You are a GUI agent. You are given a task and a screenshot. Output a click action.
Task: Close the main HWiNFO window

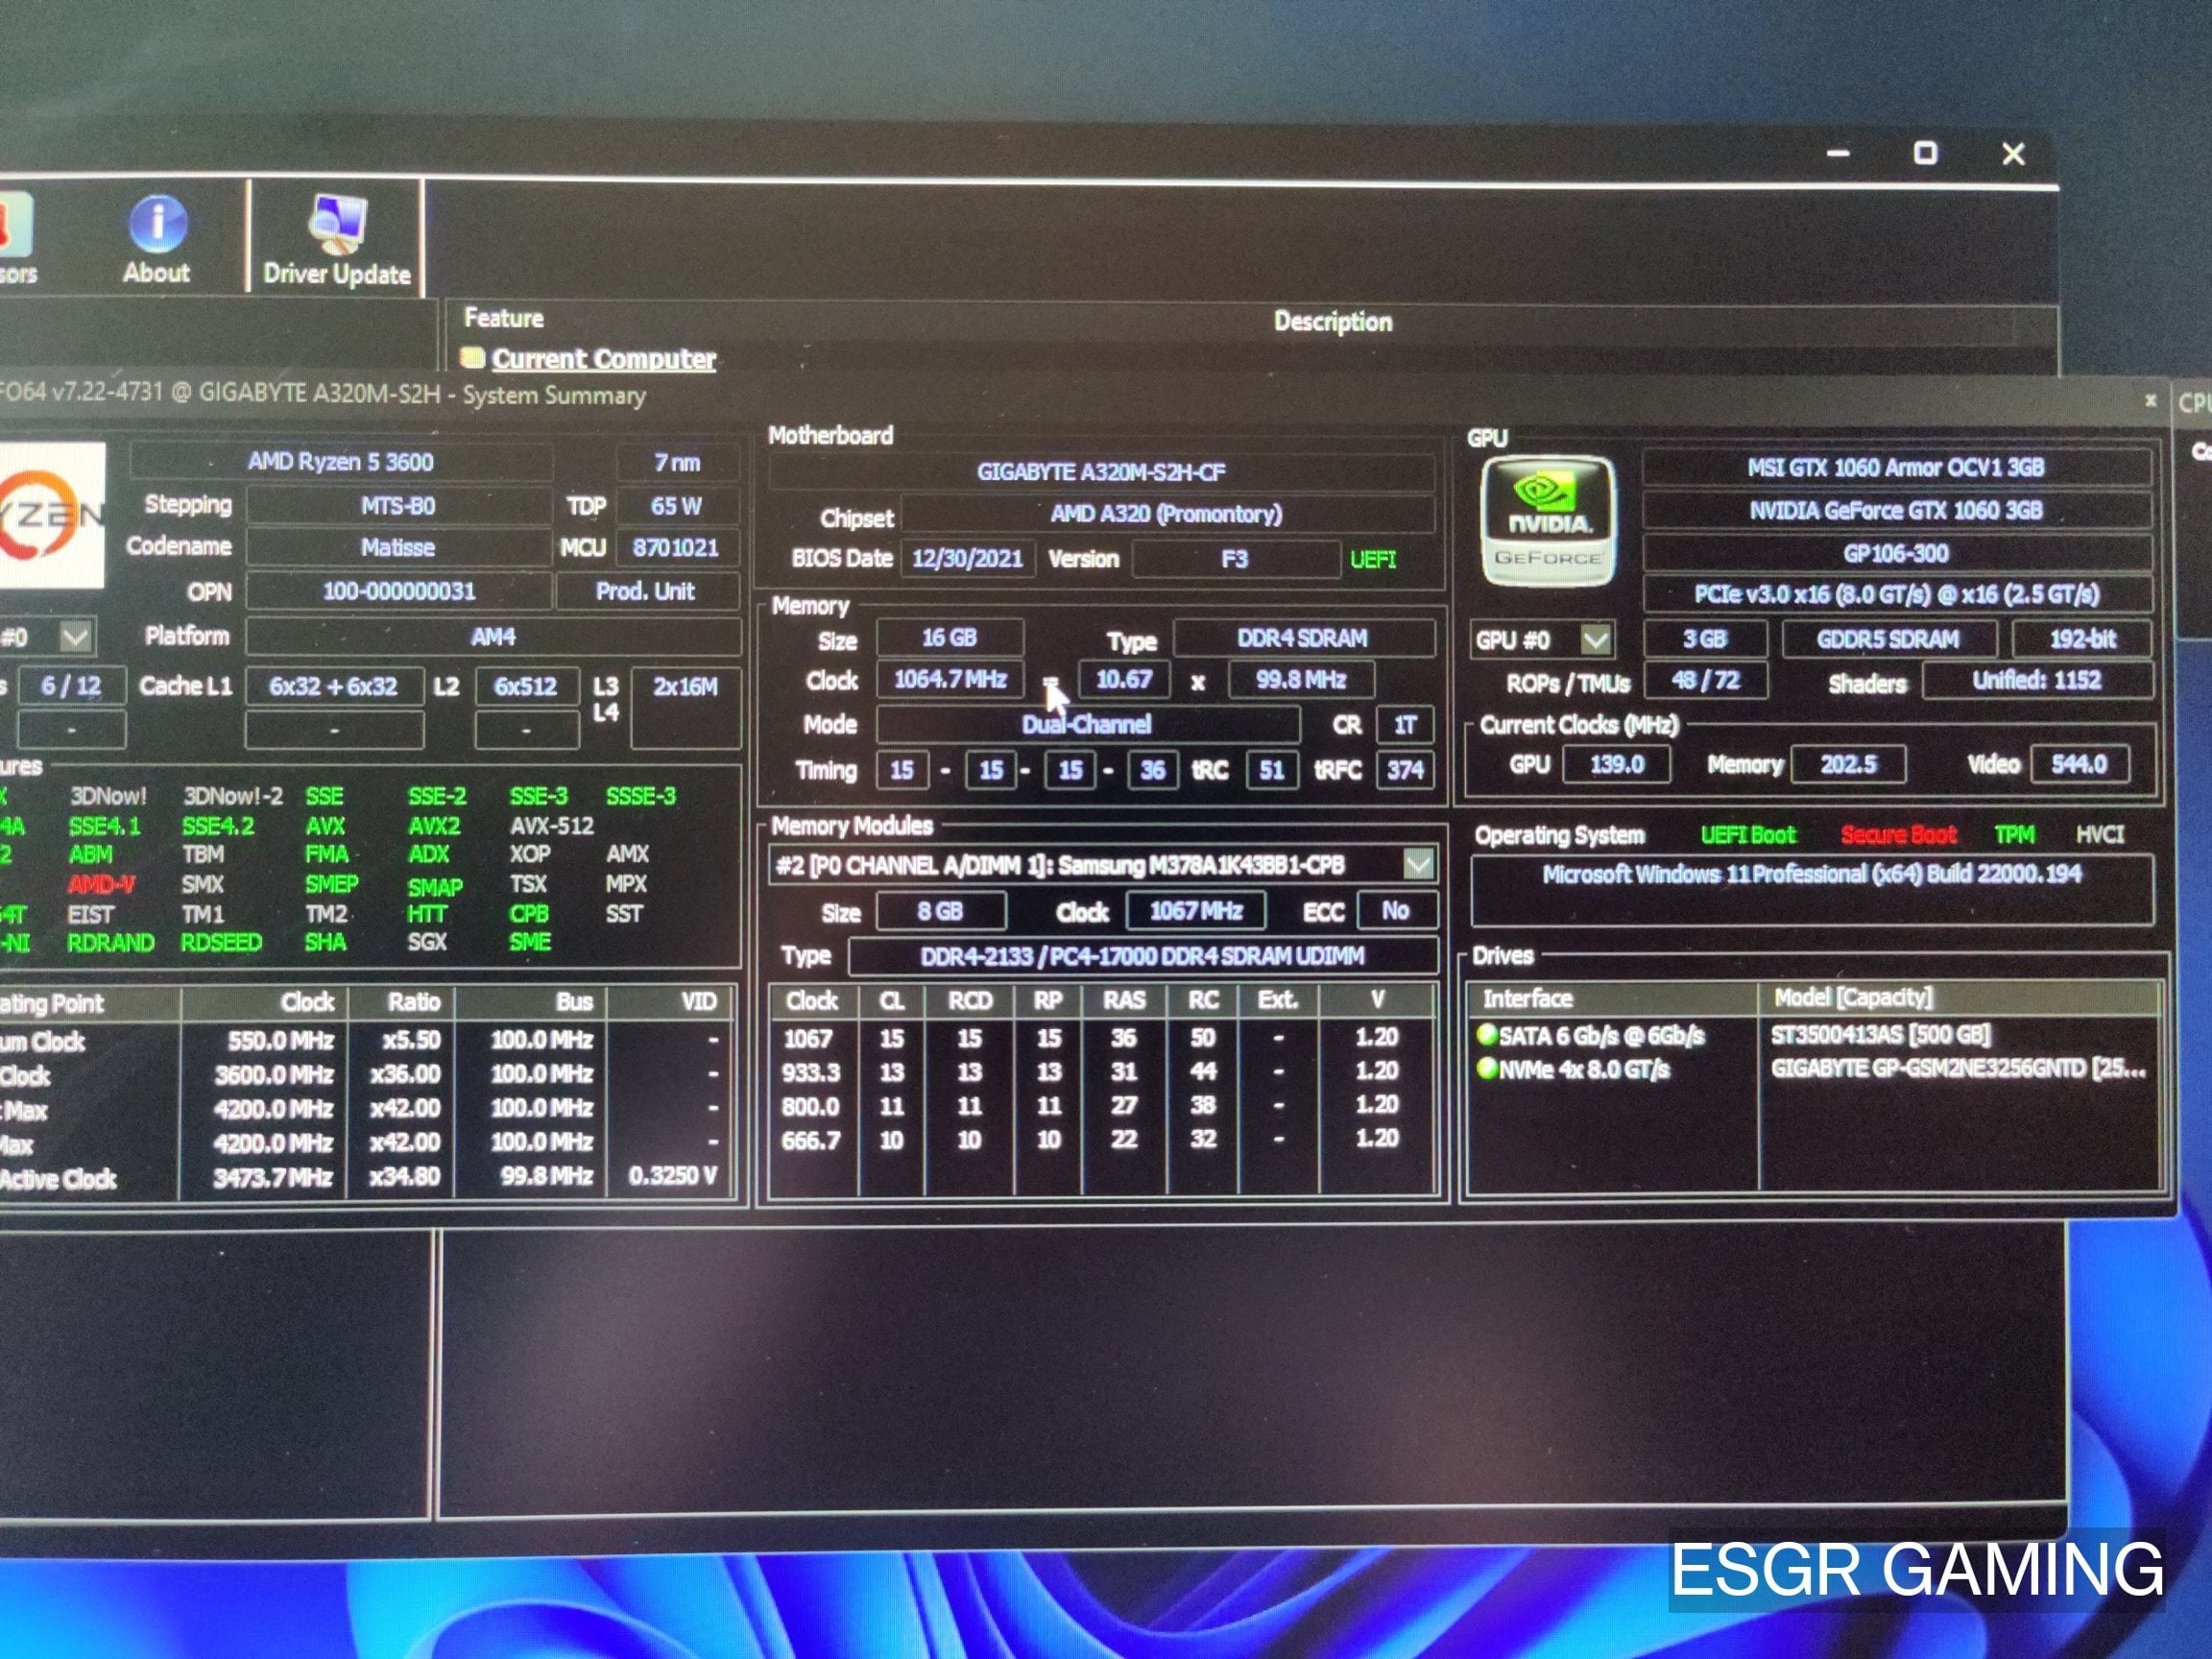[2014, 153]
